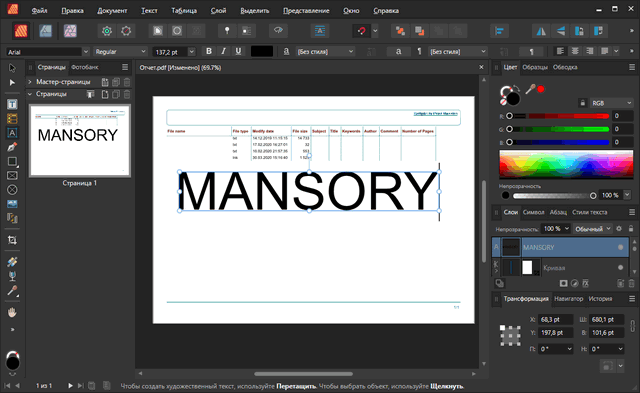Image resolution: width=640 pixels, height=393 pixels.
Task: Toggle visibility of MANSORY layer
Action: pyautogui.click(x=620, y=247)
